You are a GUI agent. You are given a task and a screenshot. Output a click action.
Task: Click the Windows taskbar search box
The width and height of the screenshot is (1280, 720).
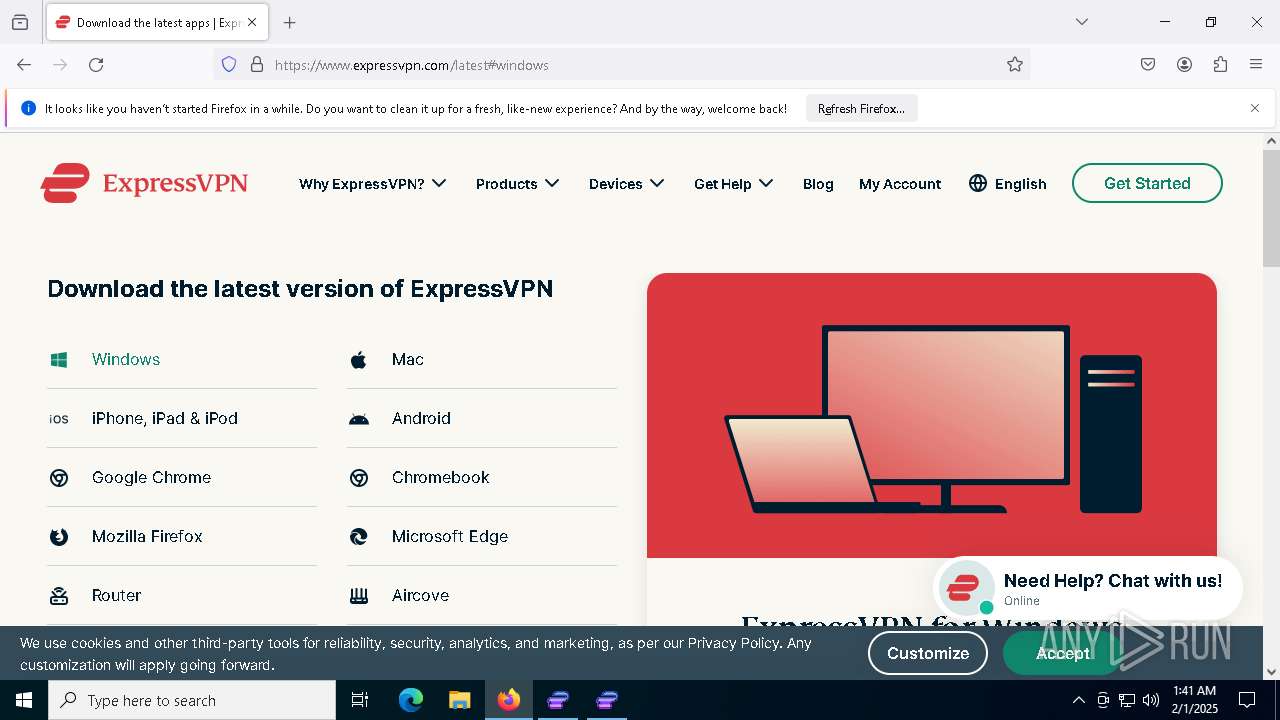click(x=192, y=701)
